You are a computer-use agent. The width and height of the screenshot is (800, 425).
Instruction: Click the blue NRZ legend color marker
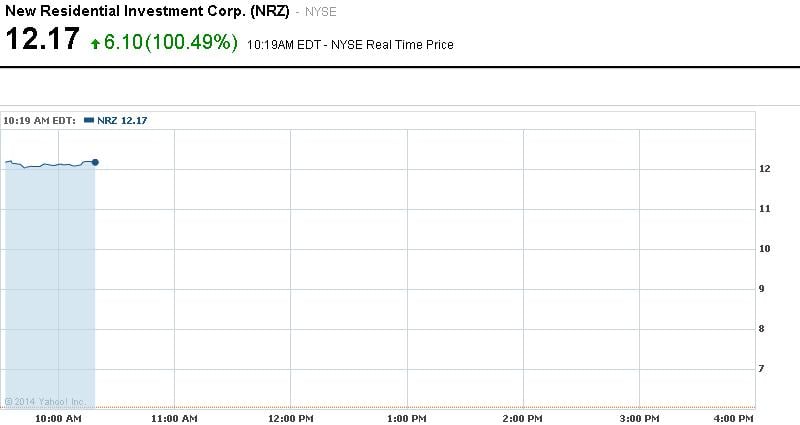coord(88,120)
